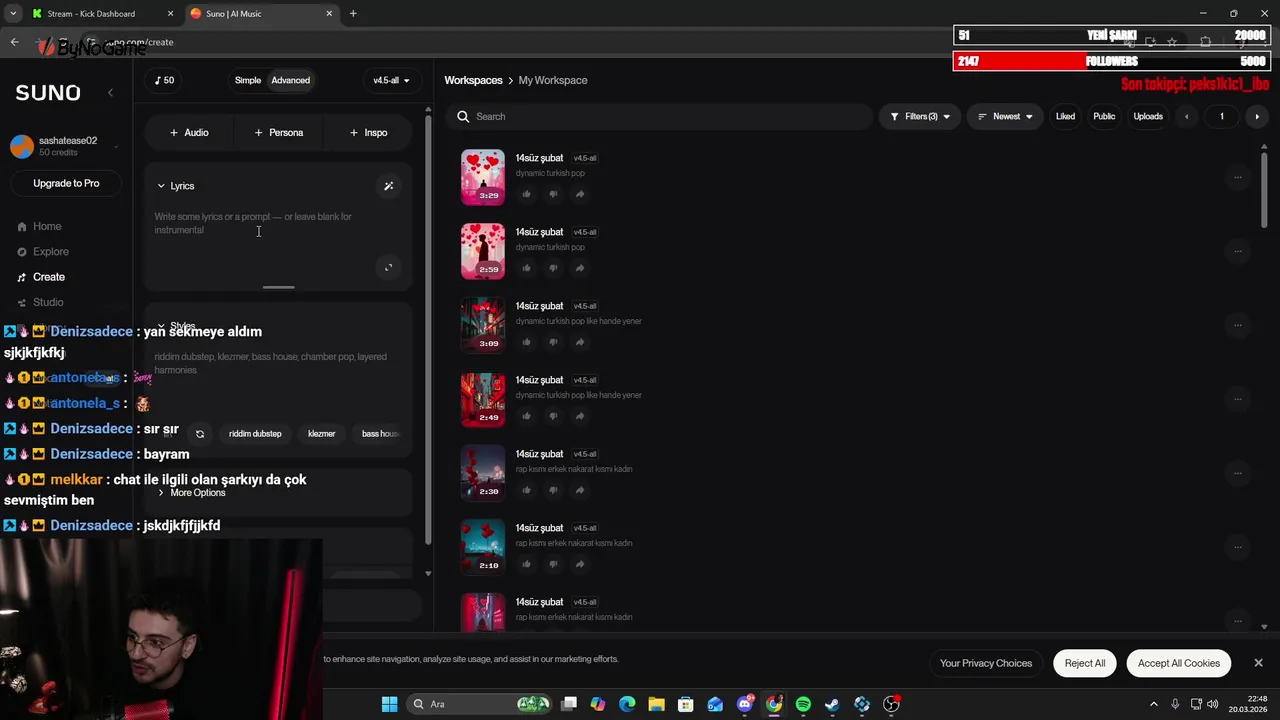Open the Newest sort dropdown
This screenshot has height=720, width=1280.
1005,117
